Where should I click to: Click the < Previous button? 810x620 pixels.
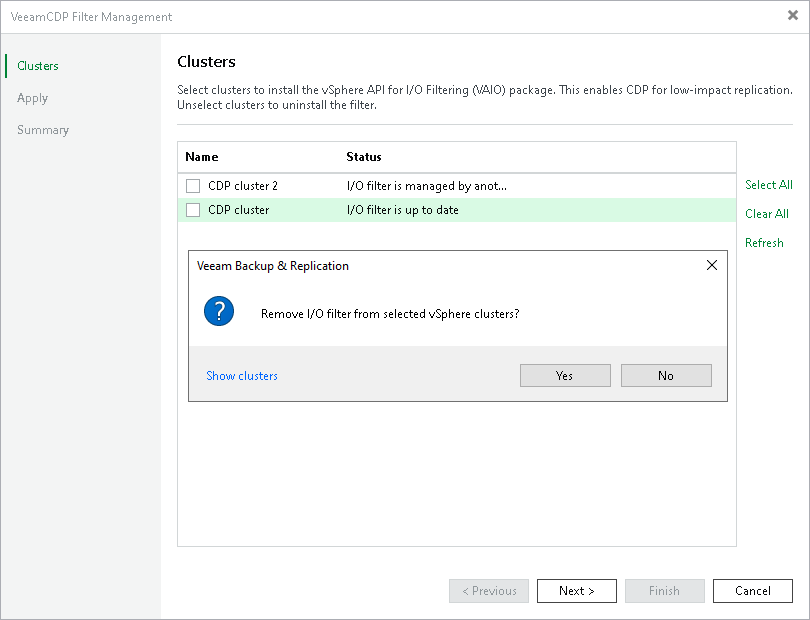pyautogui.click(x=489, y=591)
